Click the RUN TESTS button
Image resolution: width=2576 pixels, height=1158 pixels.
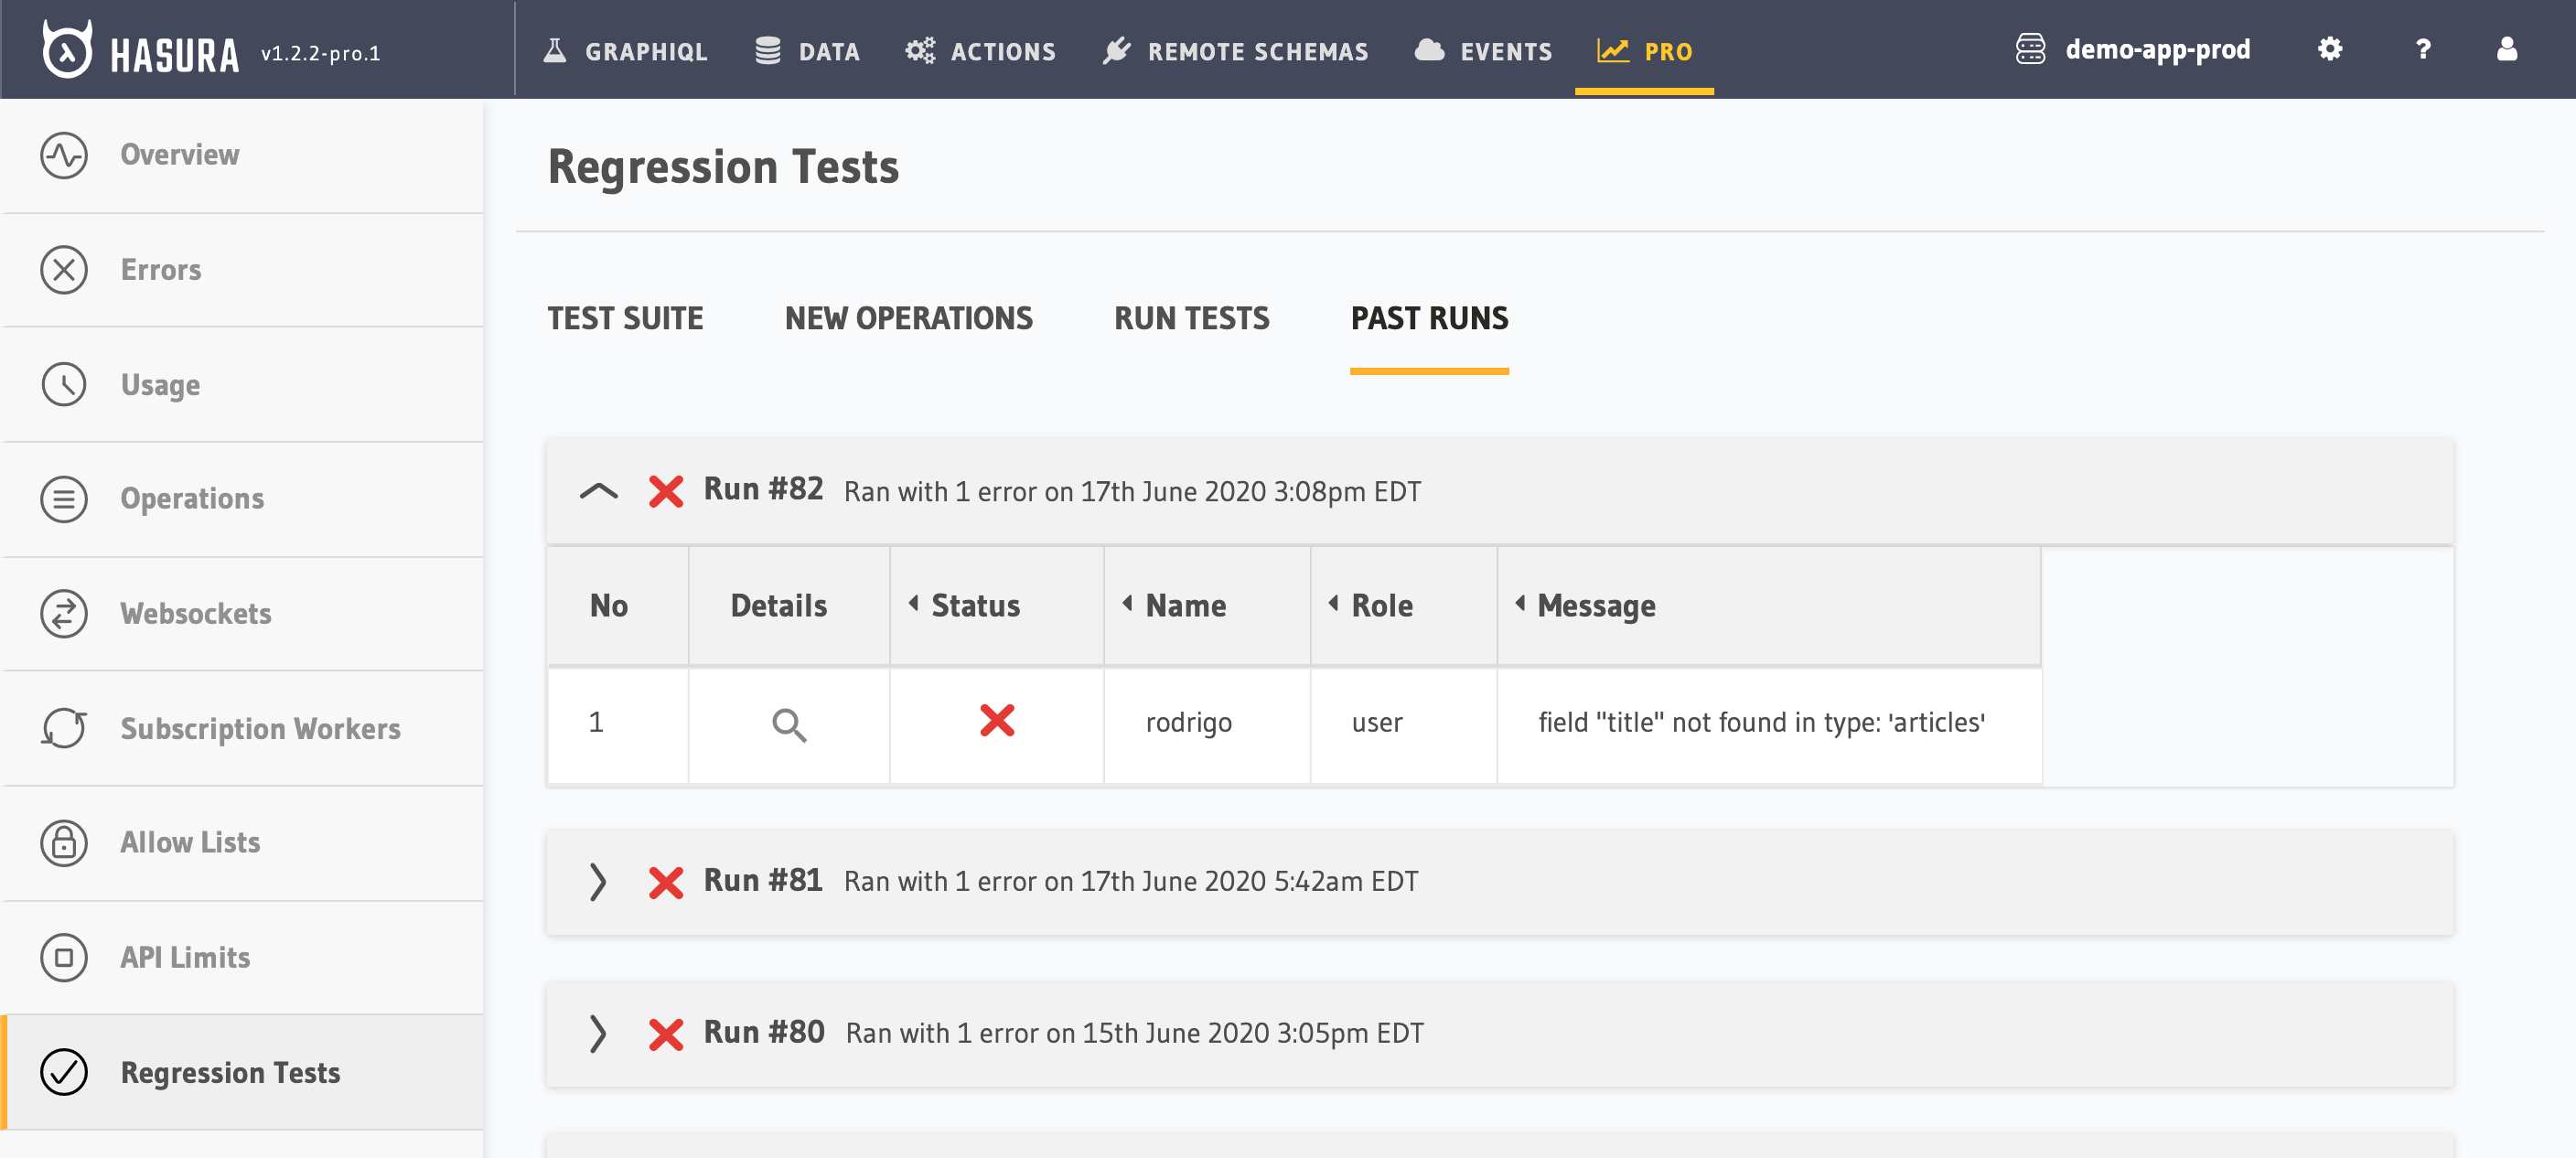coord(1189,318)
